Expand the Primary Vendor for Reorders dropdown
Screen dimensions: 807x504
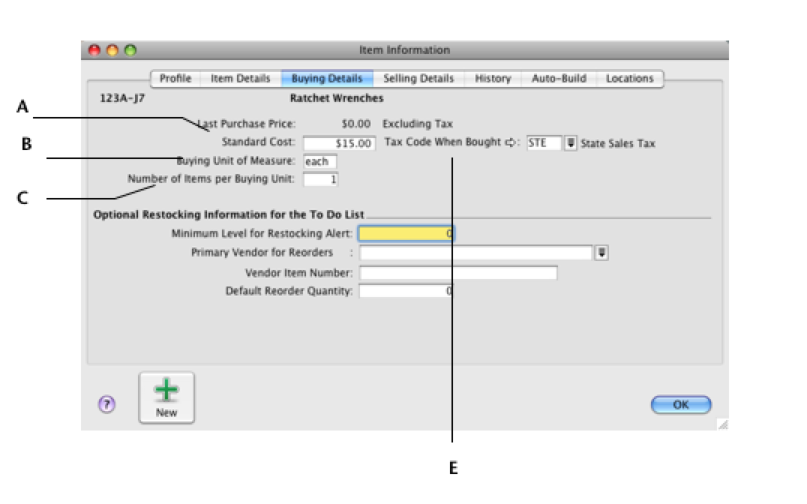tap(601, 253)
